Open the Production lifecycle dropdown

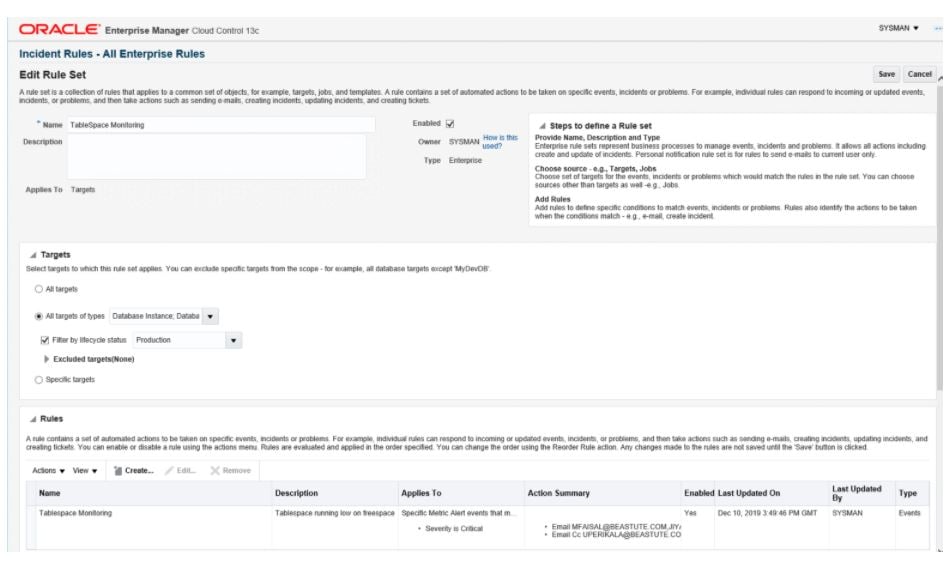coord(233,340)
